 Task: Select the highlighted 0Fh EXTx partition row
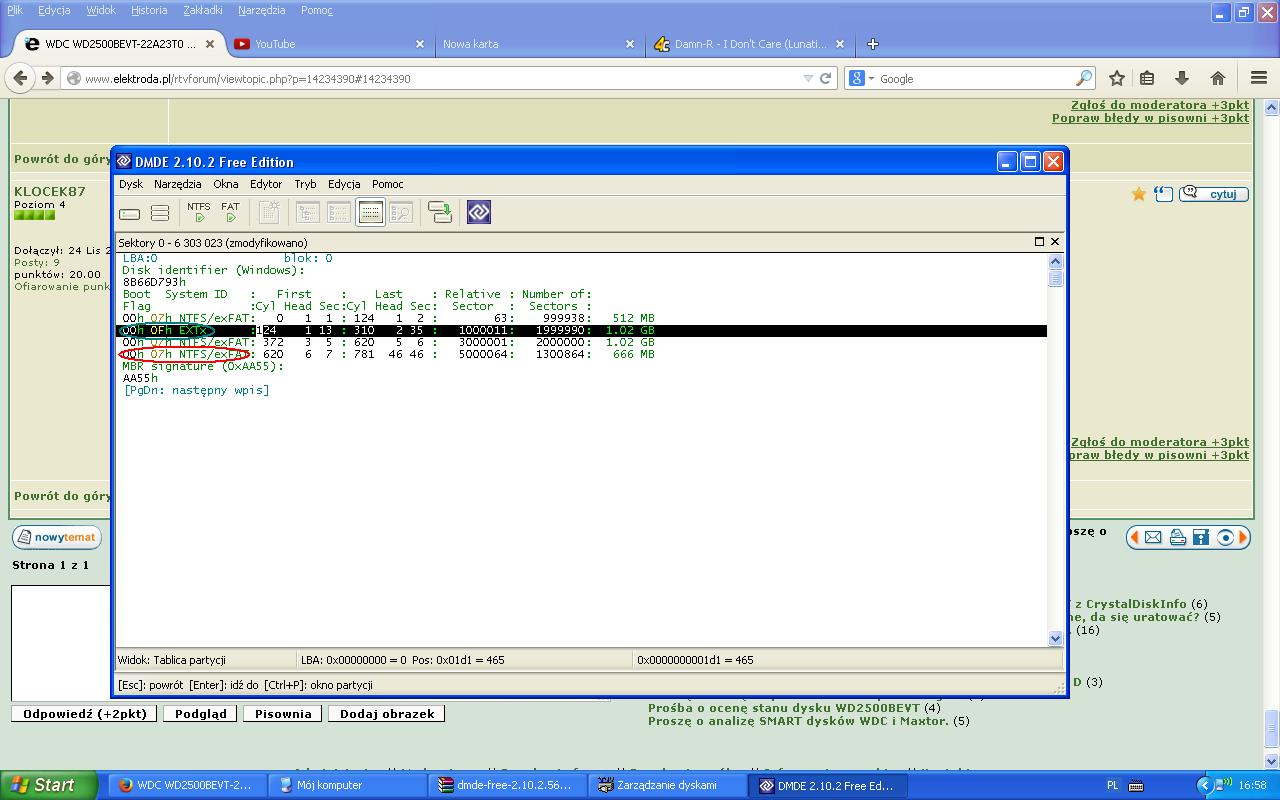click(x=582, y=330)
